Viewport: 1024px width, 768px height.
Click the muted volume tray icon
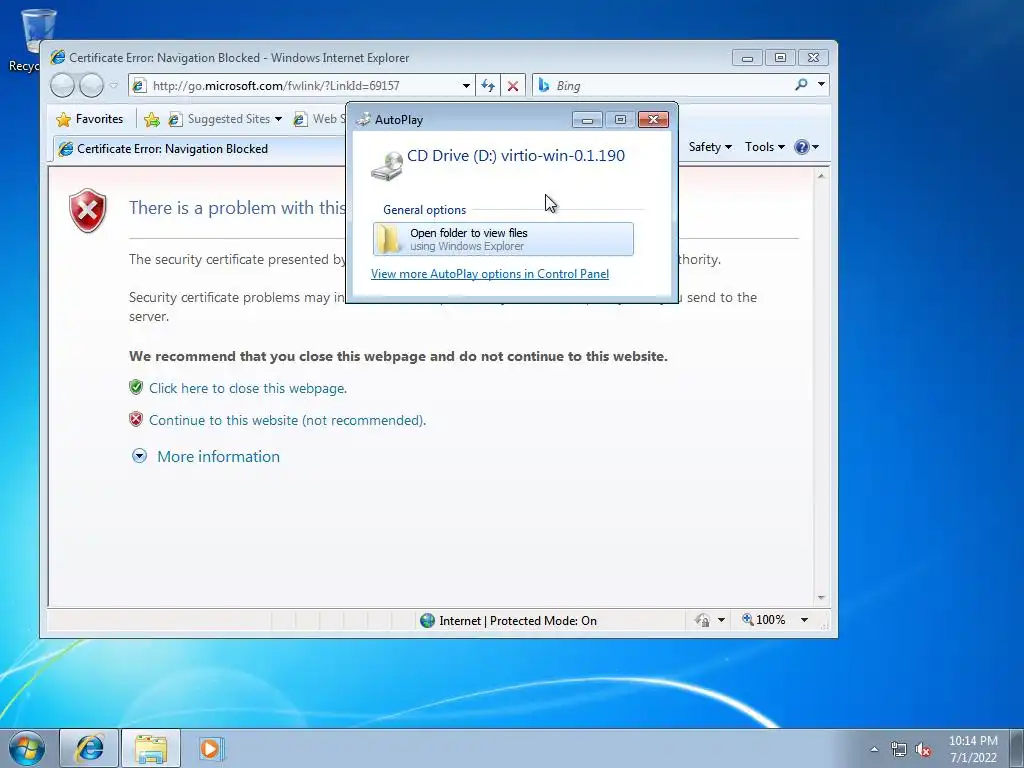923,750
